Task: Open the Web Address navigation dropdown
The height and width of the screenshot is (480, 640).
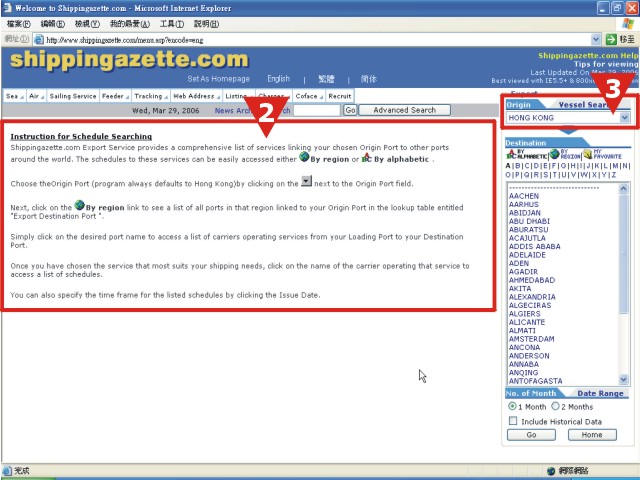Action: pos(197,96)
